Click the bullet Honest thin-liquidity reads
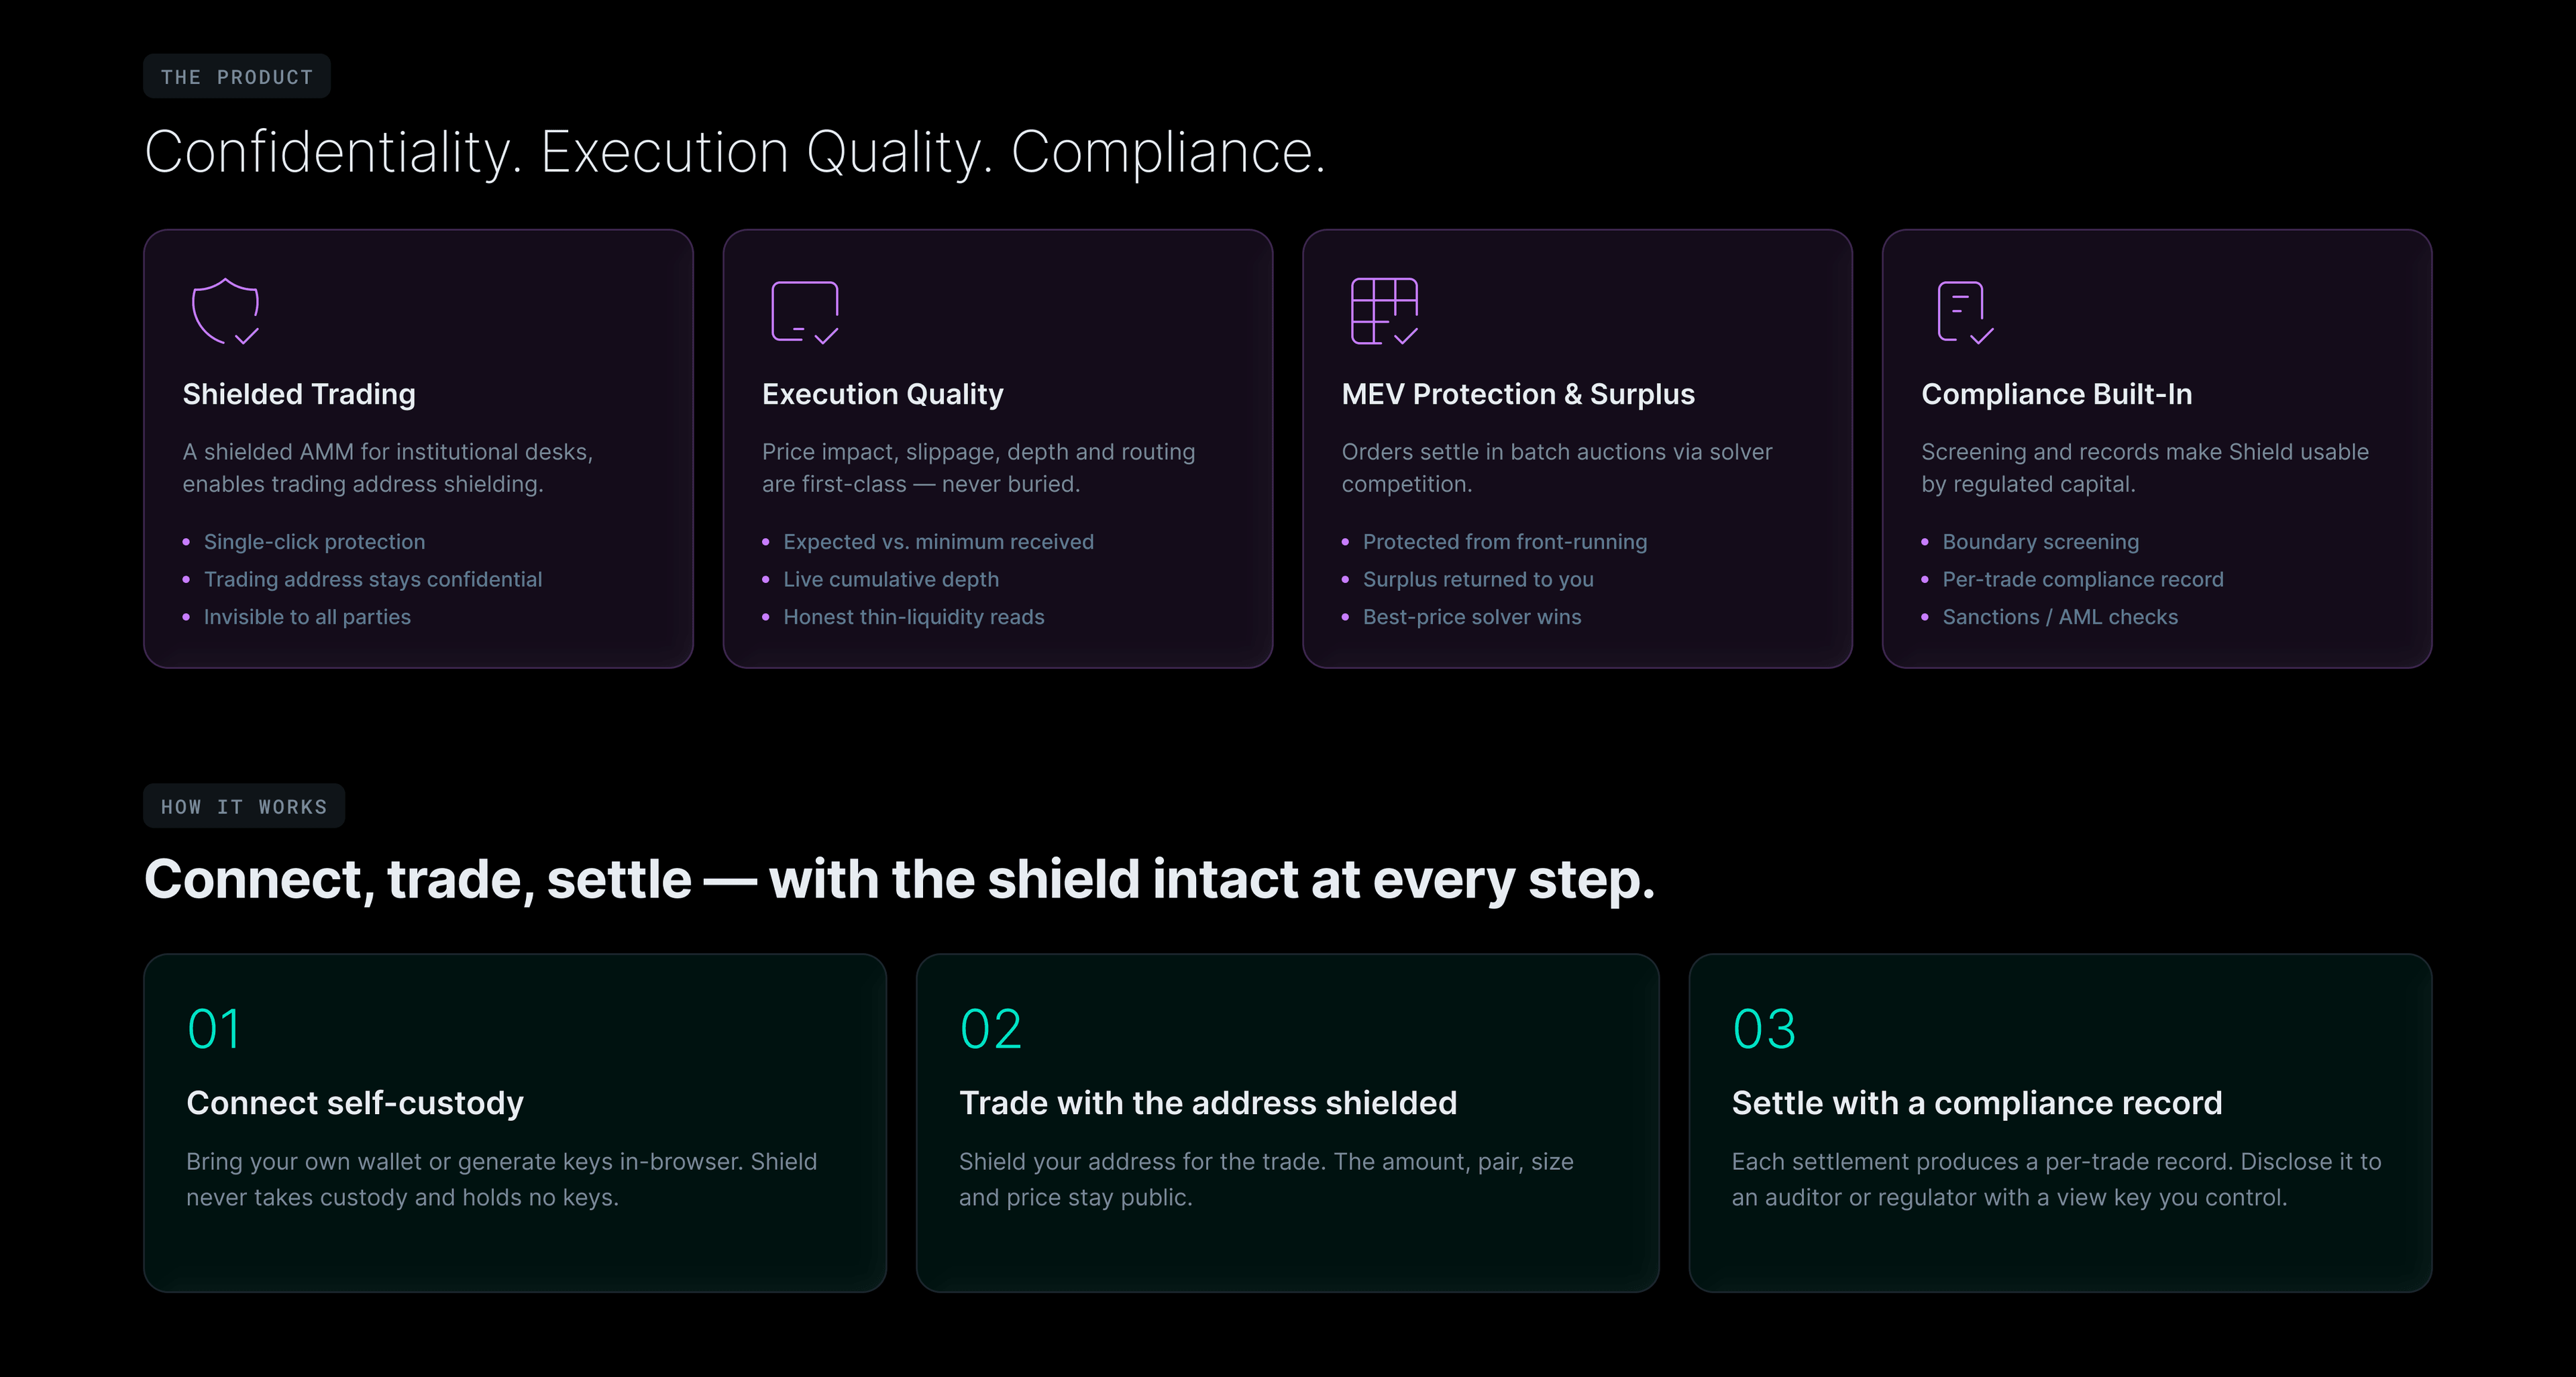This screenshot has height=1377, width=2576. (x=914, y=617)
